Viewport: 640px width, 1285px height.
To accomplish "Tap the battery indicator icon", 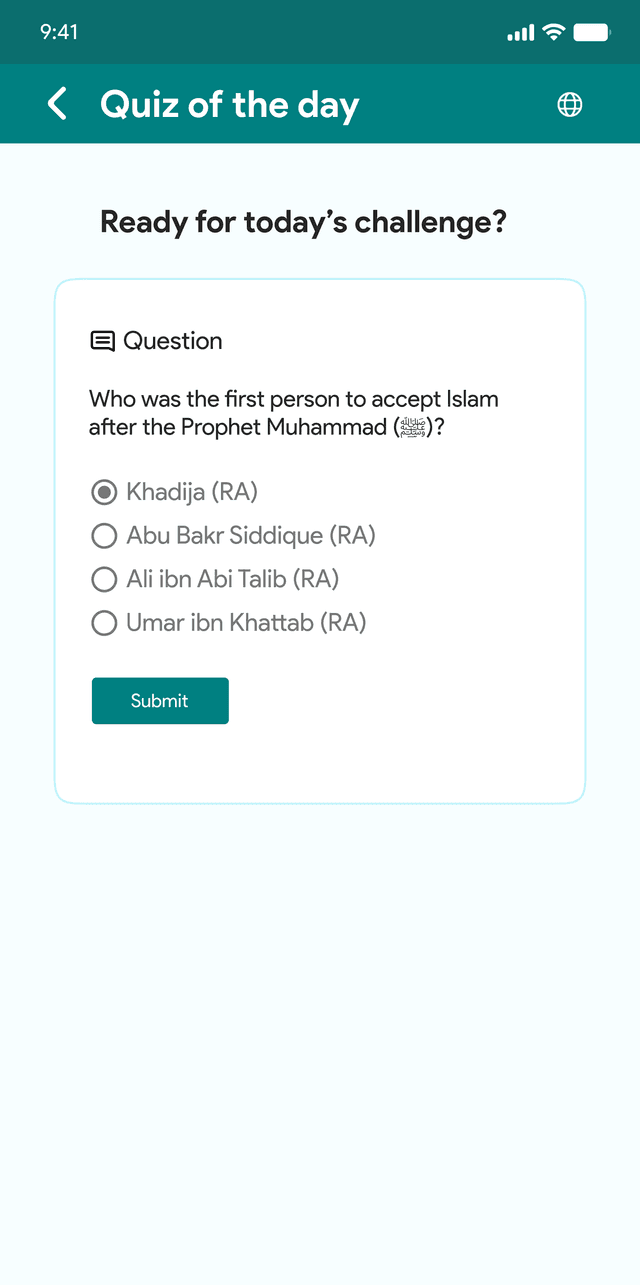I will (x=592, y=32).
